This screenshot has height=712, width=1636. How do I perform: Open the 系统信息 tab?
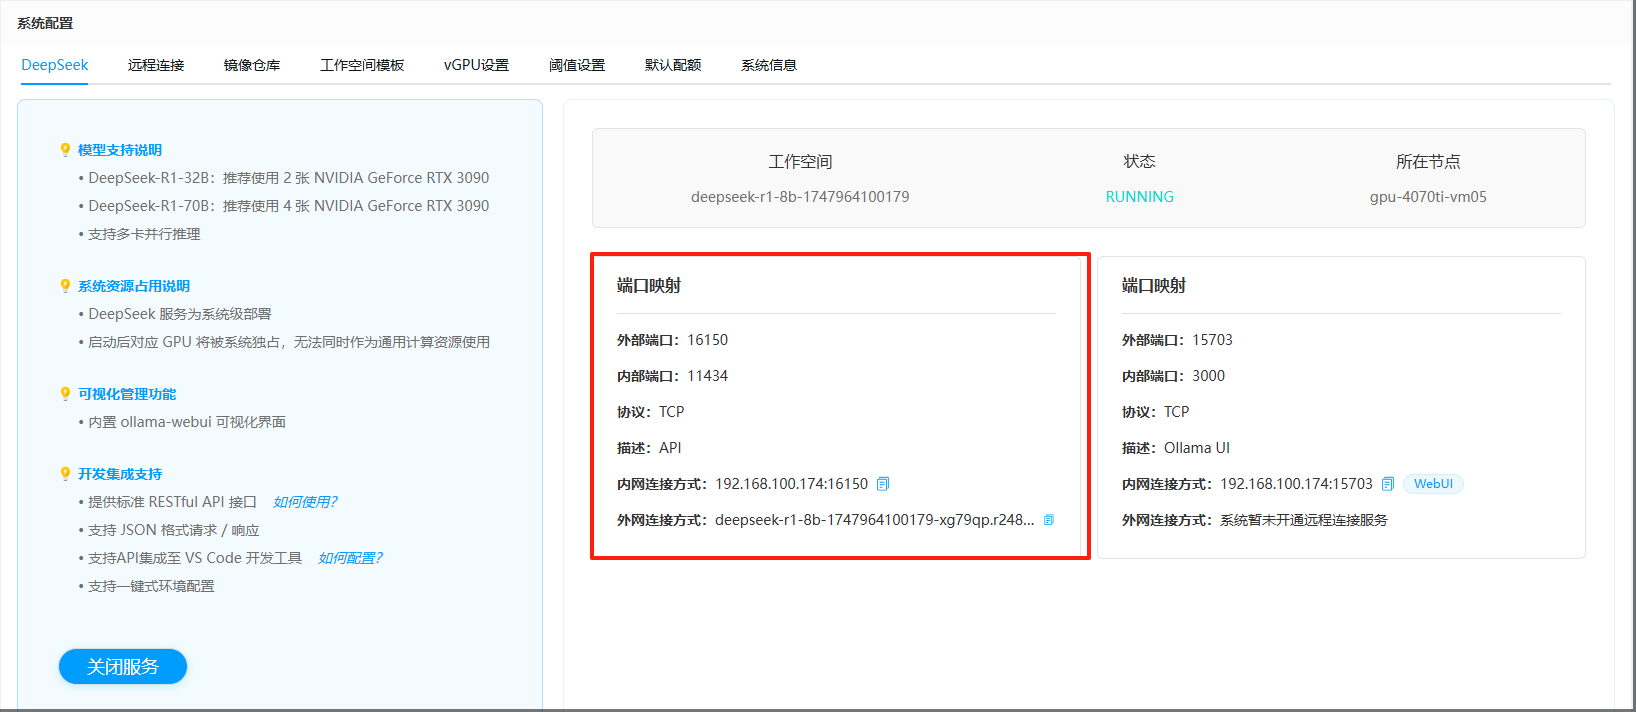coord(769,65)
